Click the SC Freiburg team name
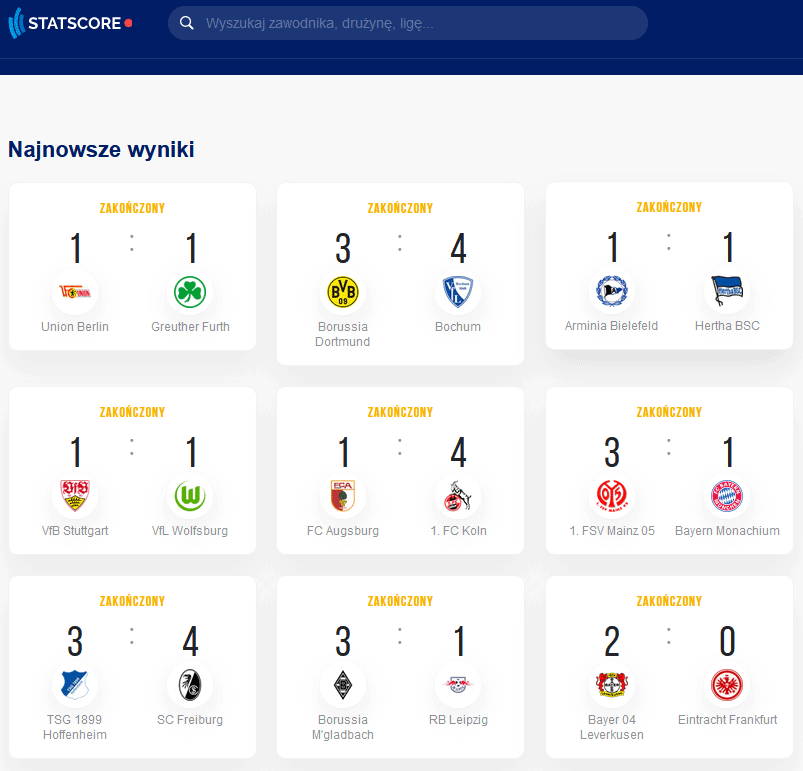This screenshot has height=771, width=803. [190, 720]
